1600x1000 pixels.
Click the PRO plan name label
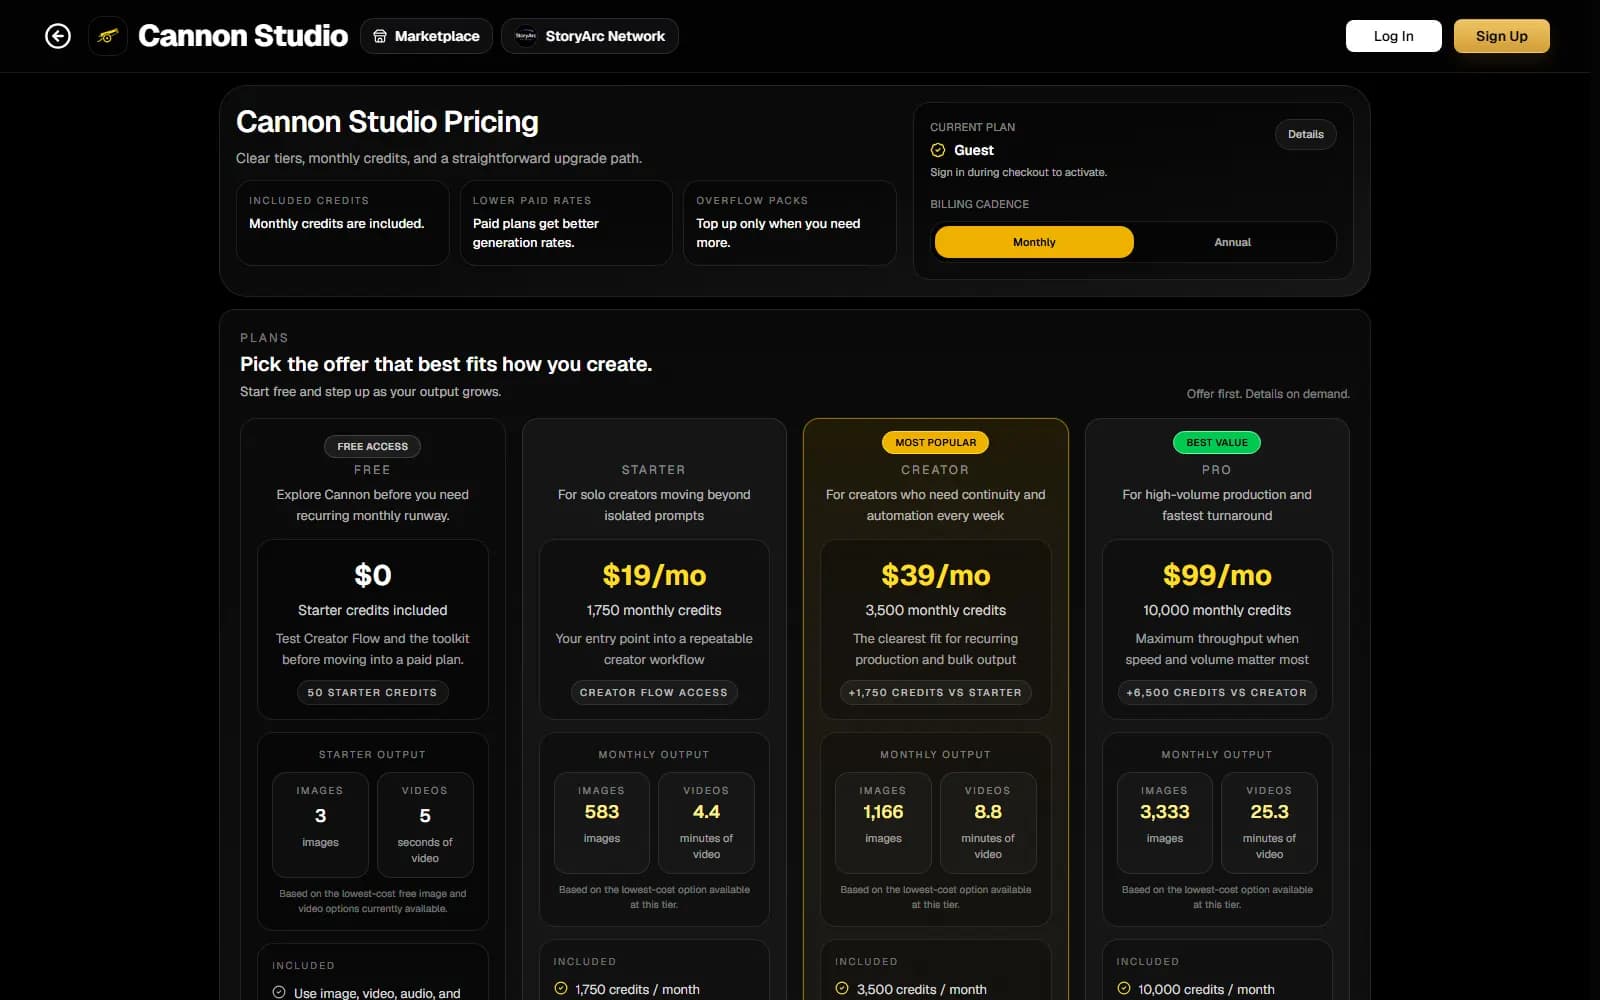1217,470
